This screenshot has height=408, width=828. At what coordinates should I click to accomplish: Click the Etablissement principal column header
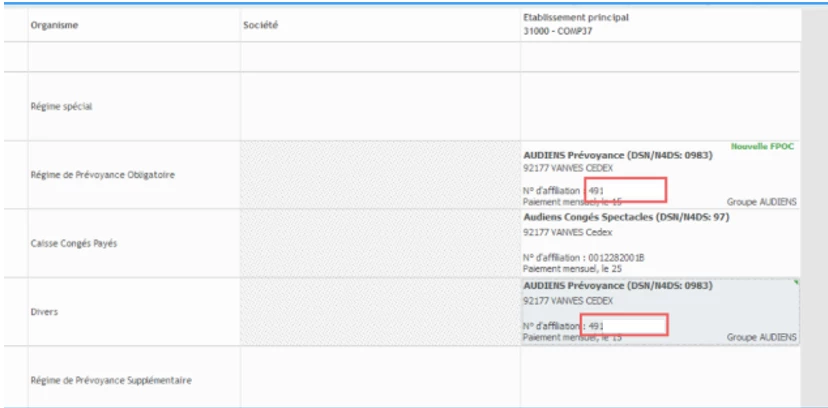tap(576, 17)
